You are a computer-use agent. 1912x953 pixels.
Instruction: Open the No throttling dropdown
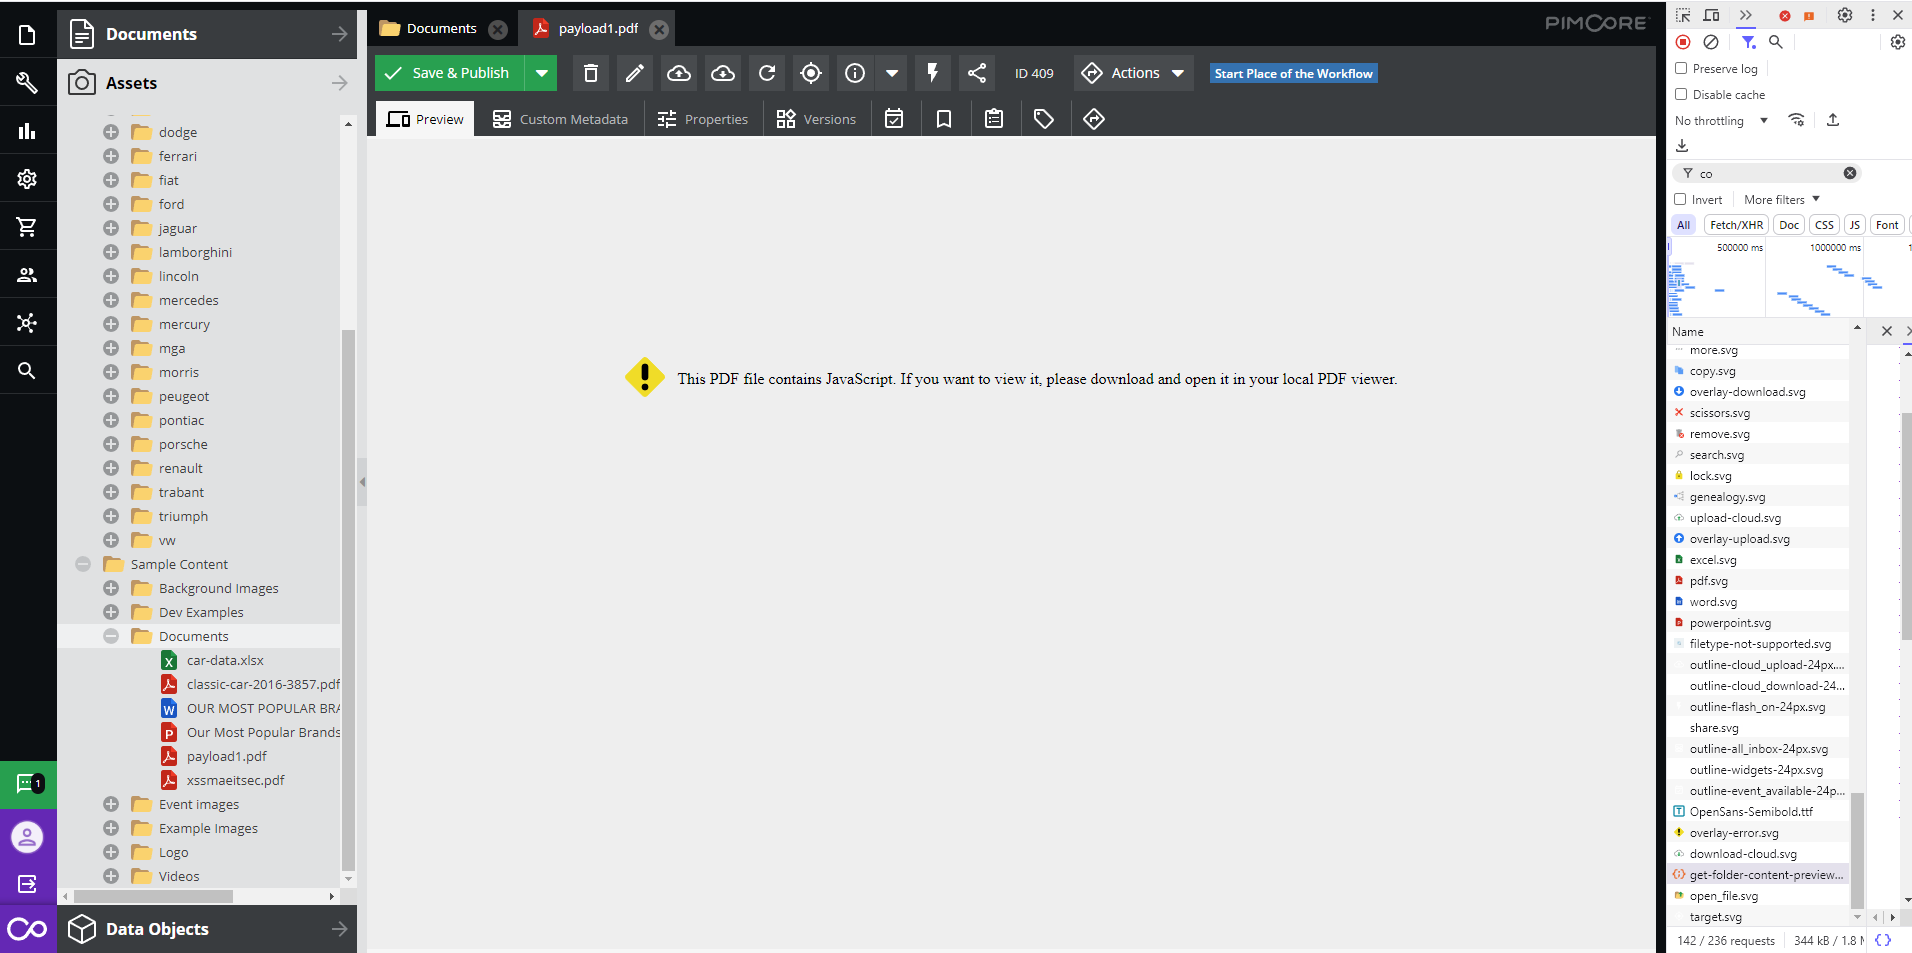[1722, 121]
